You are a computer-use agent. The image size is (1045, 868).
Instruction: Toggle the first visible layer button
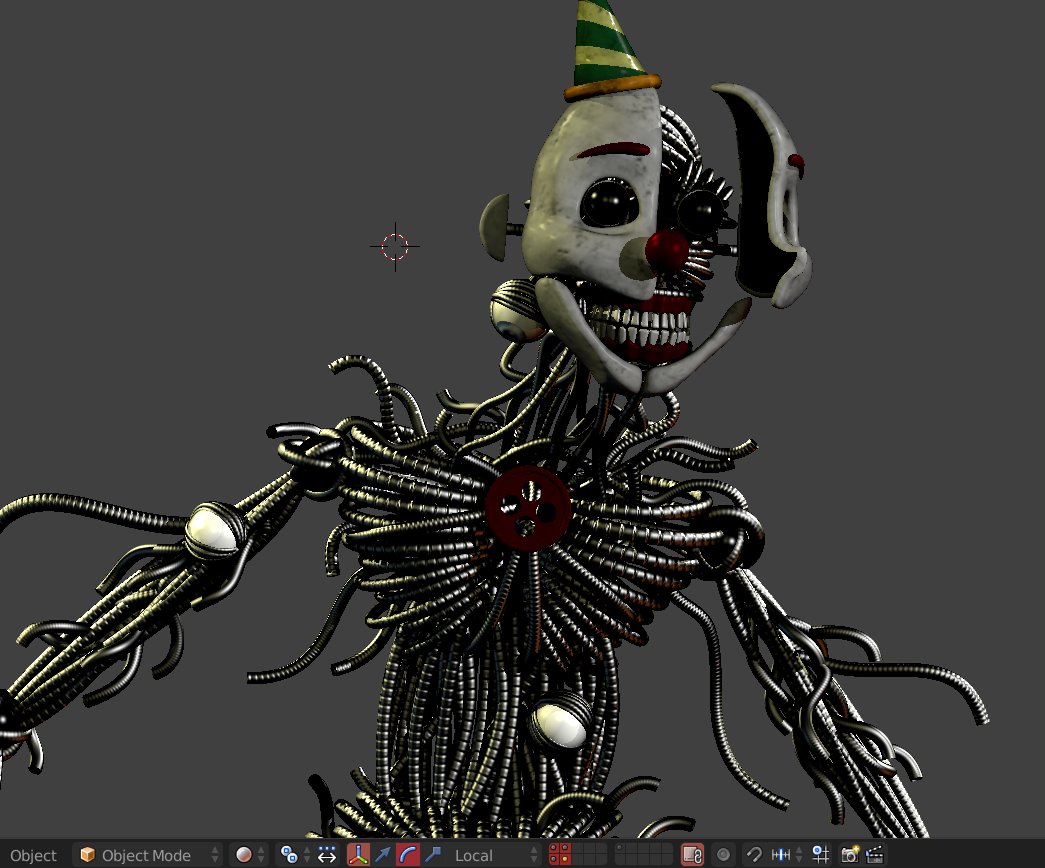[x=554, y=848]
